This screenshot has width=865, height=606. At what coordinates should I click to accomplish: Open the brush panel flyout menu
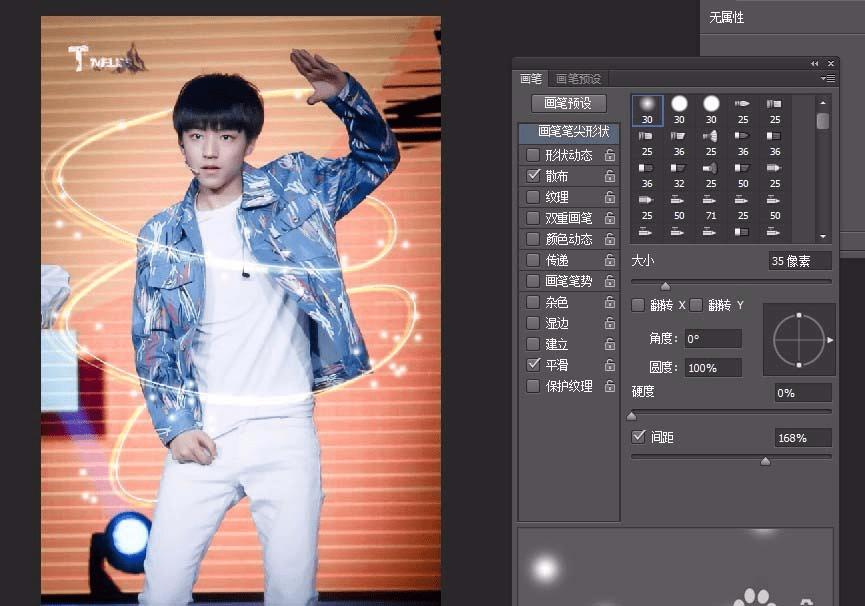pos(827,79)
